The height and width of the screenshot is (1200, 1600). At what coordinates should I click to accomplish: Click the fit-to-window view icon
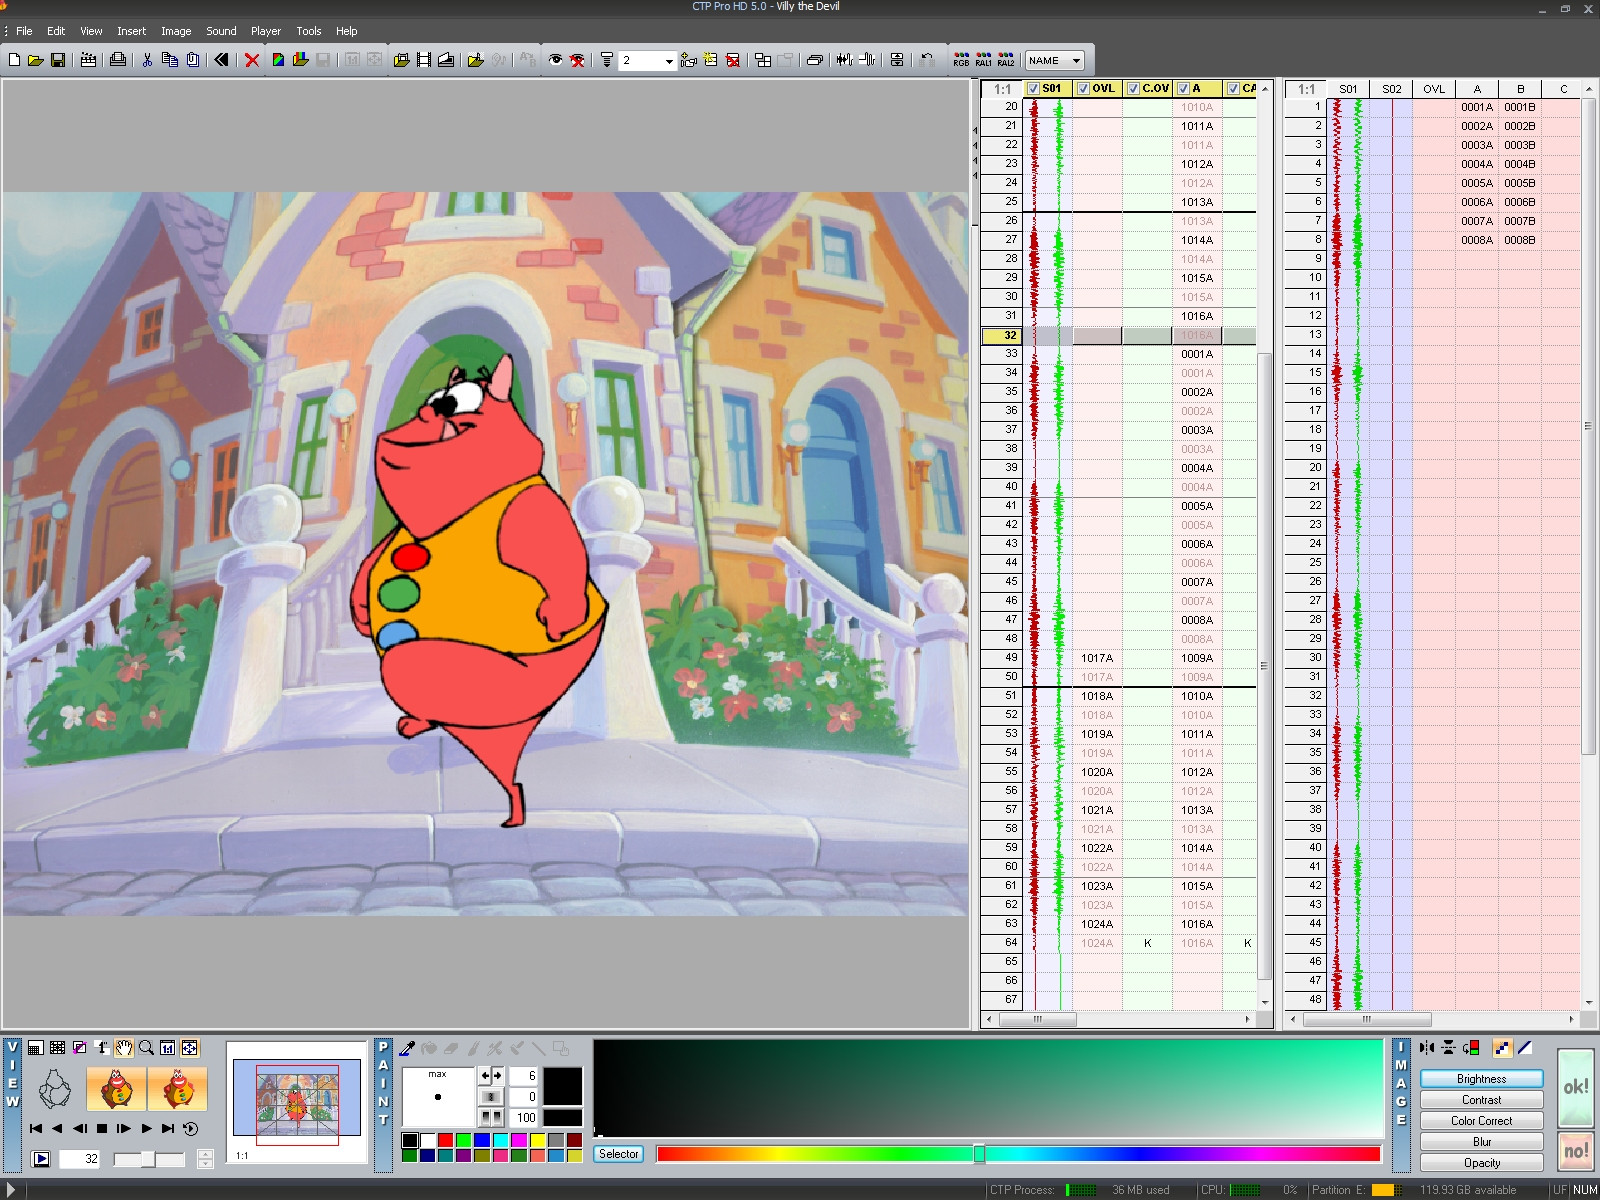click(190, 1048)
